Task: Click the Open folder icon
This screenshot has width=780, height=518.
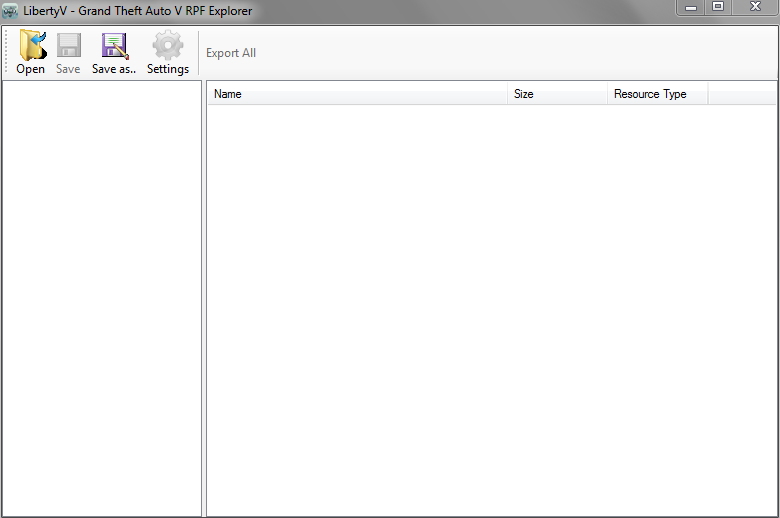Action: coord(31,46)
